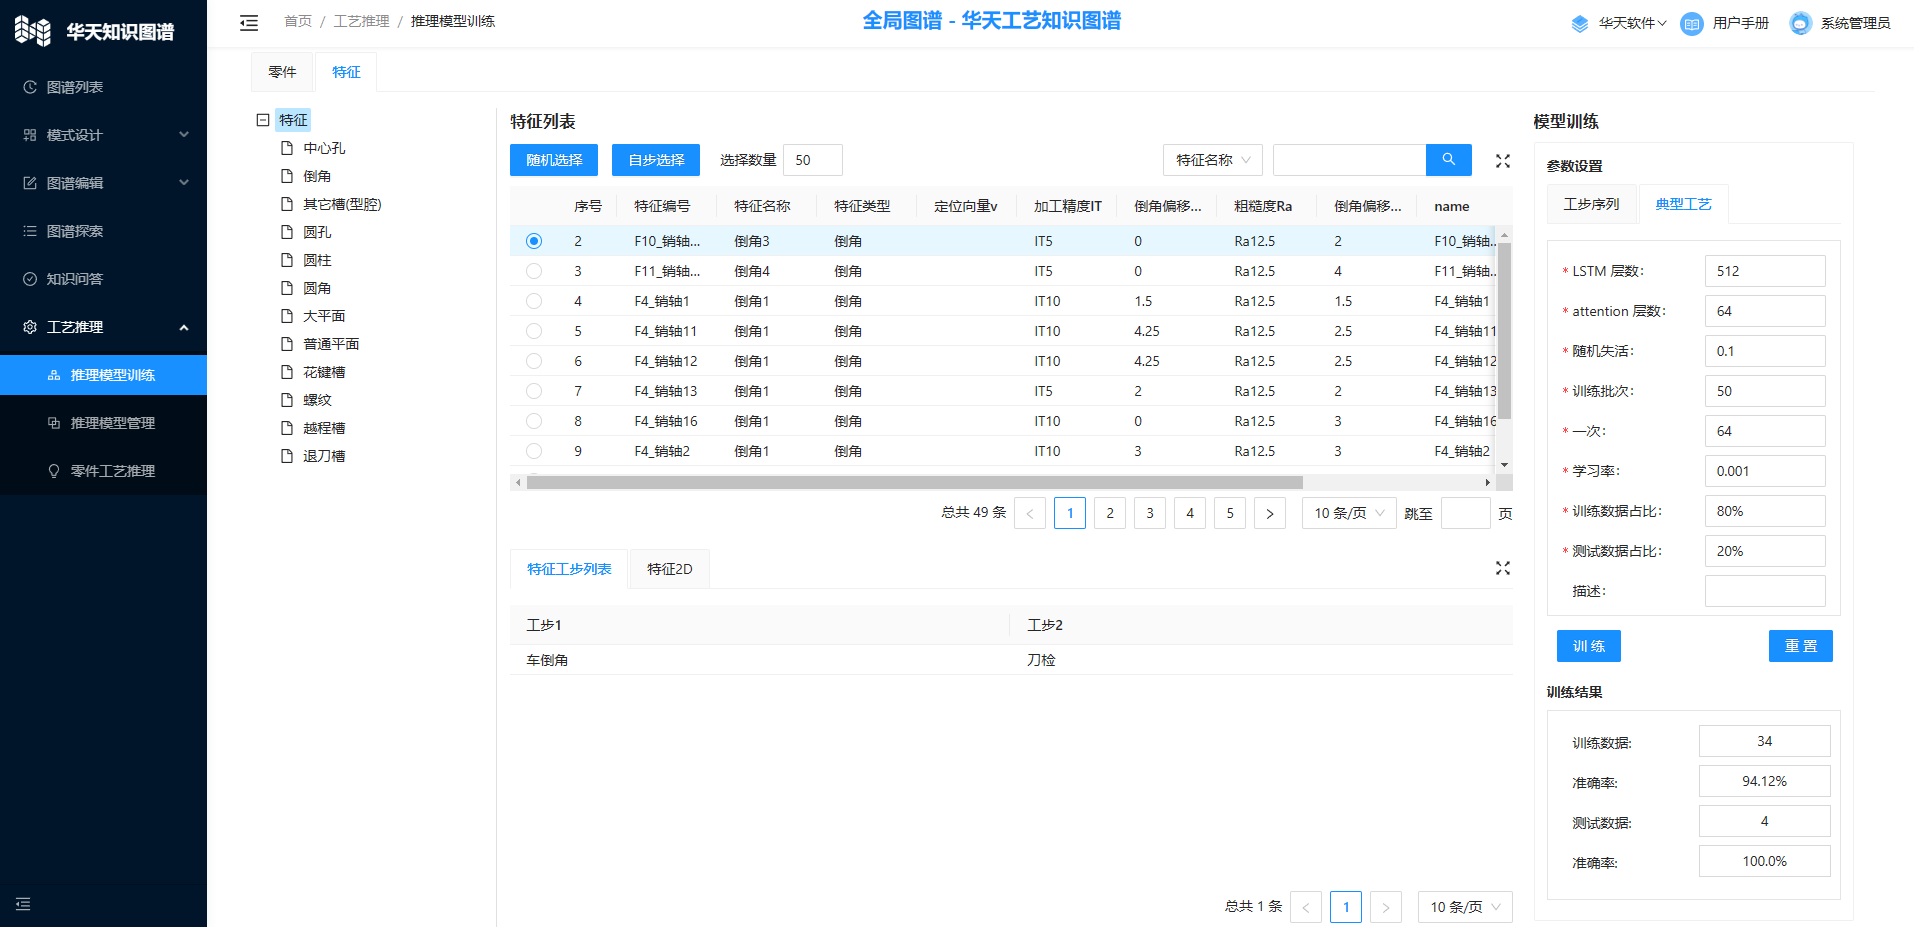Screen dimensions: 1914x927
Task: Select the radio button for row 3
Action: [534, 271]
